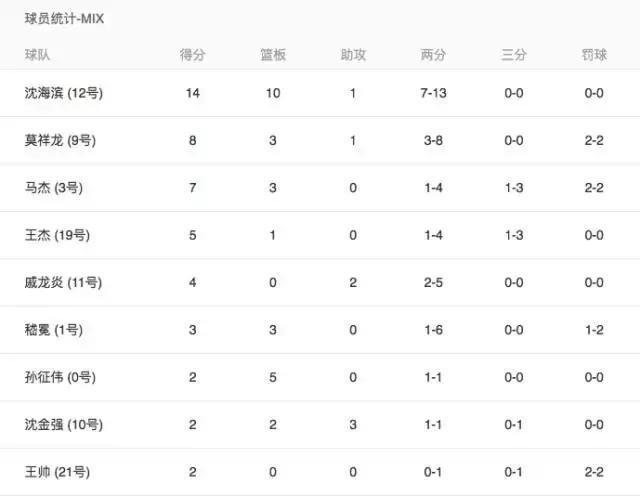Click the 罚球 column header
Image resolution: width=640 pixels, height=496 pixels.
(x=594, y=55)
